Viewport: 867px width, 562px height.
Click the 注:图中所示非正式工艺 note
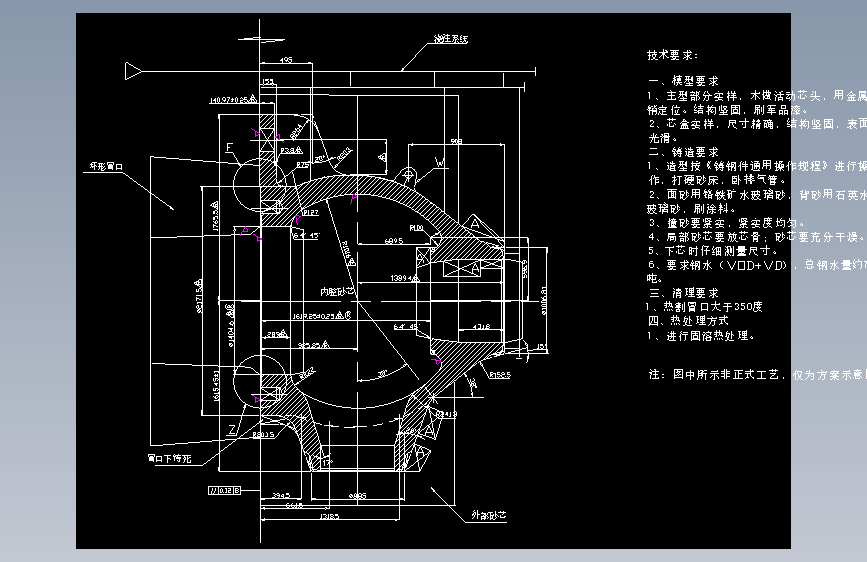point(758,374)
